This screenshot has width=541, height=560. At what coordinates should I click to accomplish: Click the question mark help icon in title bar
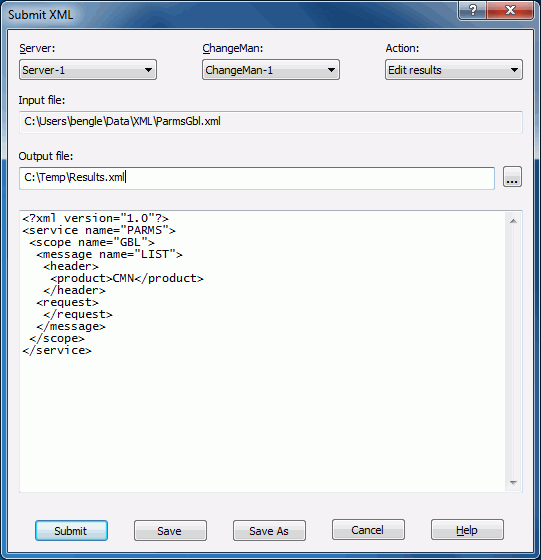click(x=472, y=10)
